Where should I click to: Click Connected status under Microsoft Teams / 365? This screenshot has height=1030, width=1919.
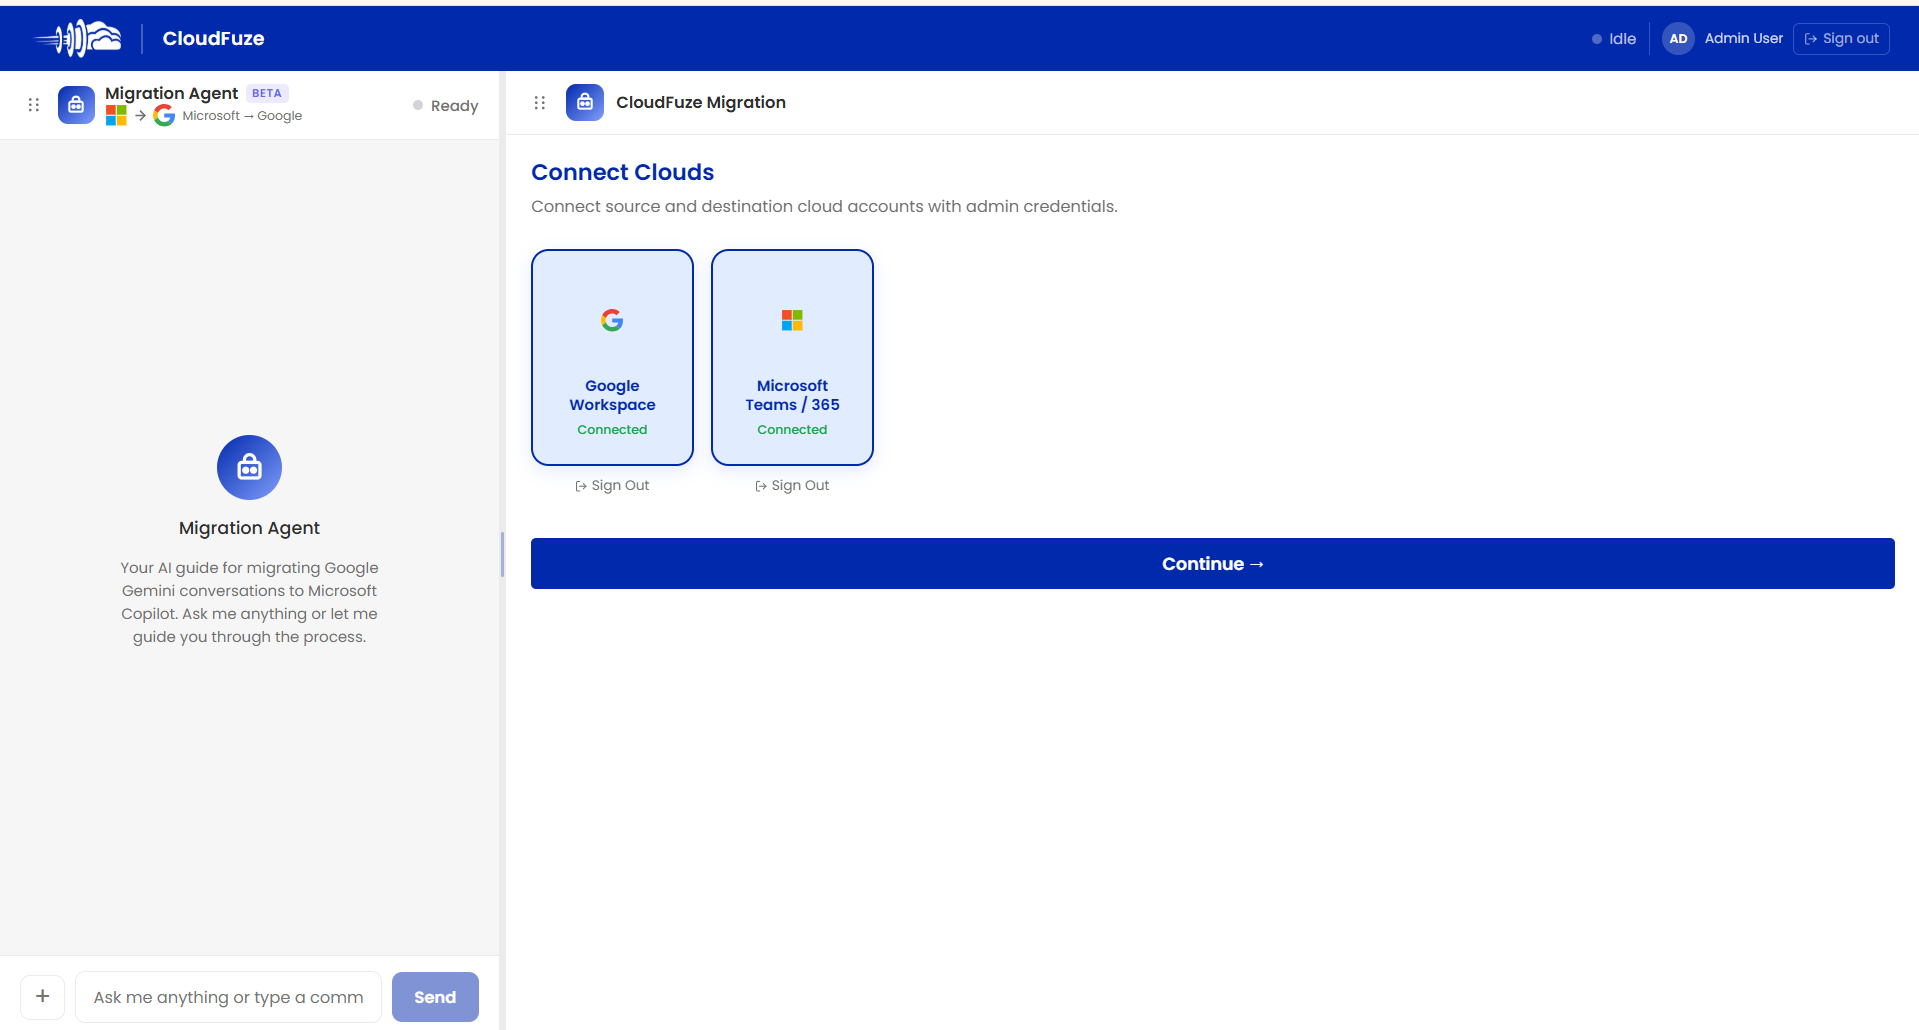(x=792, y=430)
